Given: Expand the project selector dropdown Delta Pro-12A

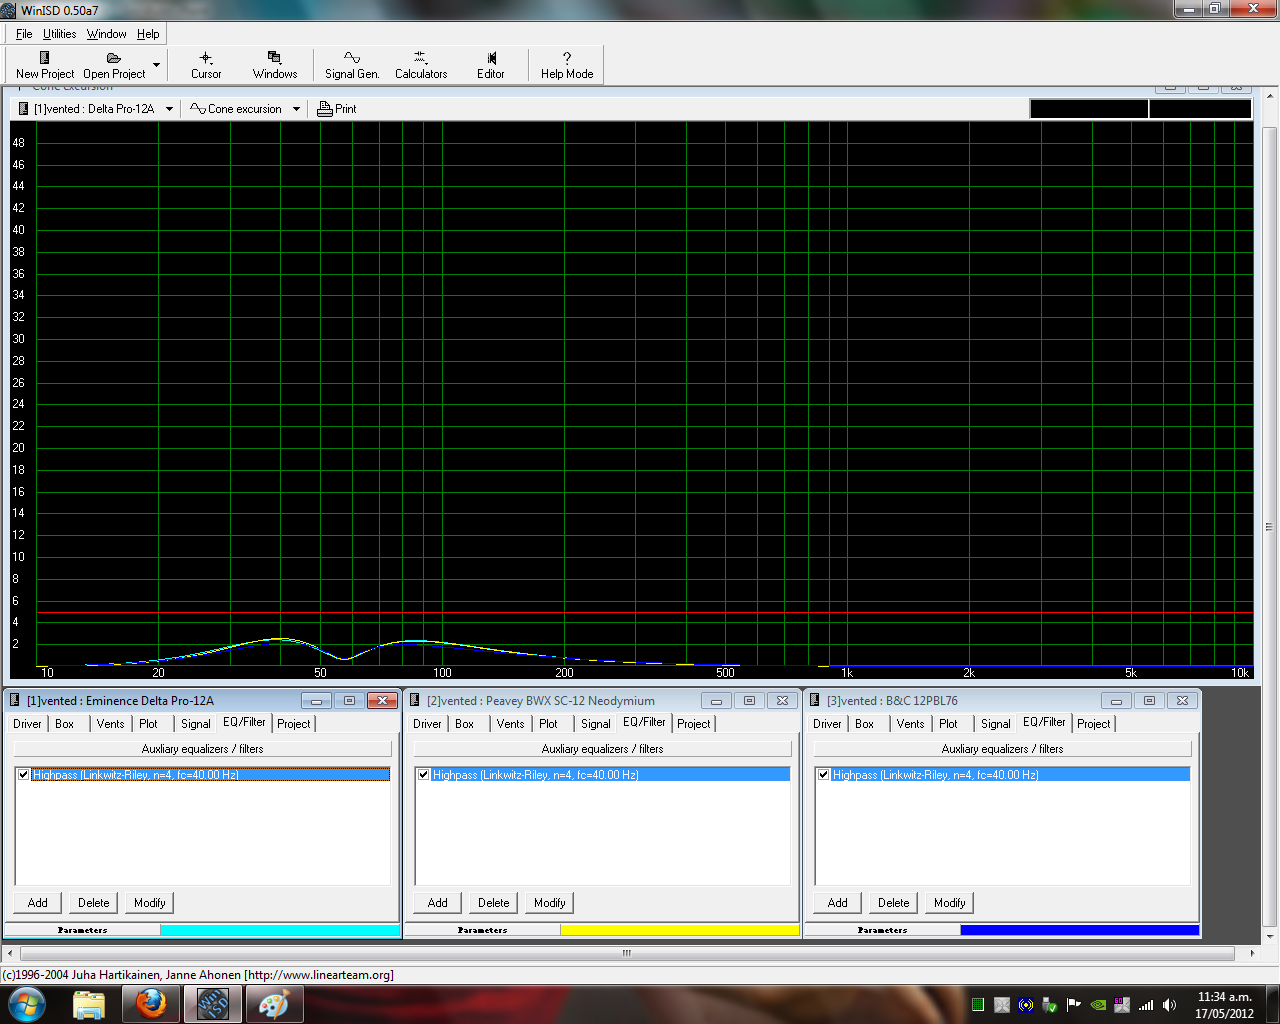Looking at the screenshot, I should pyautogui.click(x=169, y=109).
